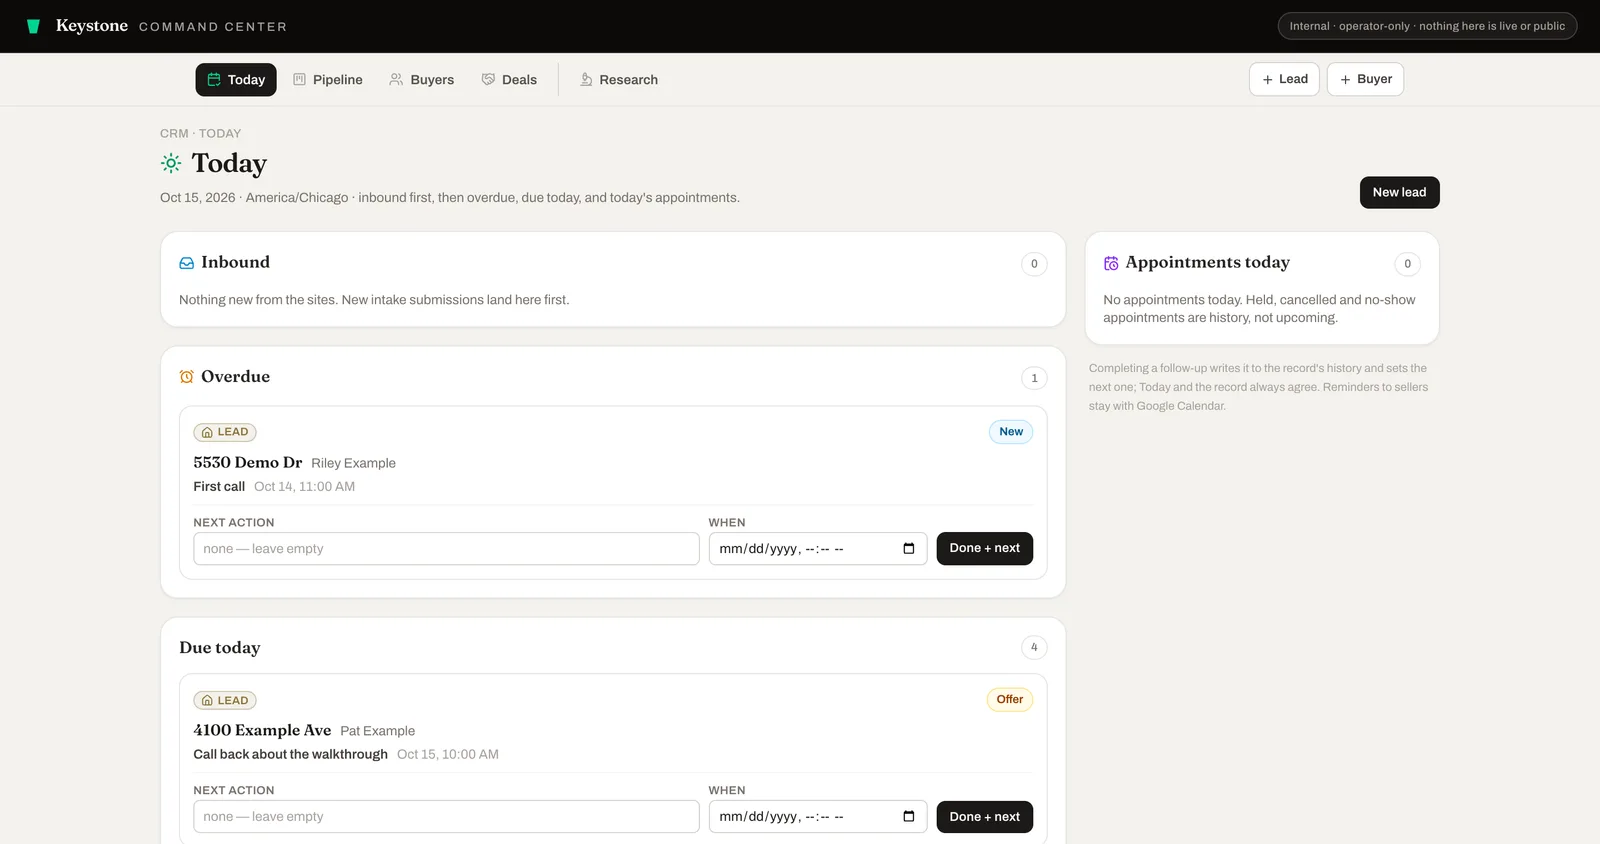Screen dimensions: 1600x844
Task: Click the 'Oct 15, 10:00 AM' timestamp
Action: click(x=447, y=754)
